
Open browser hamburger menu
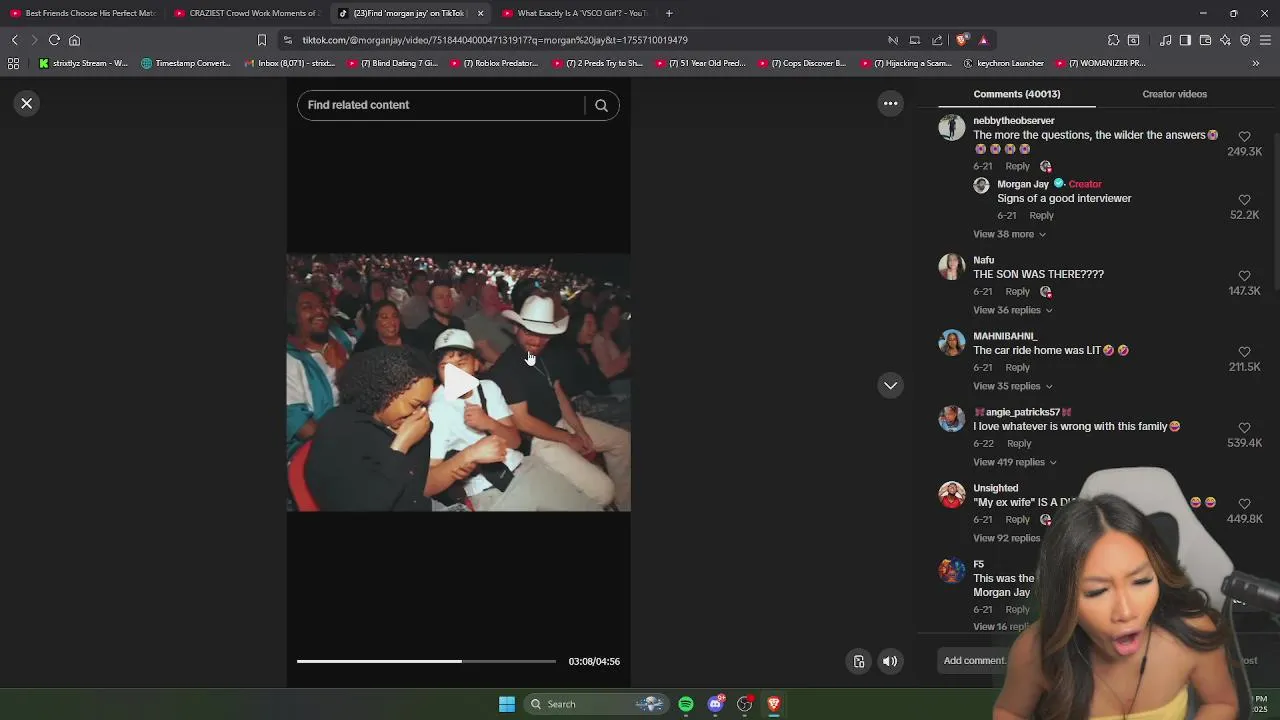pos(1265,40)
